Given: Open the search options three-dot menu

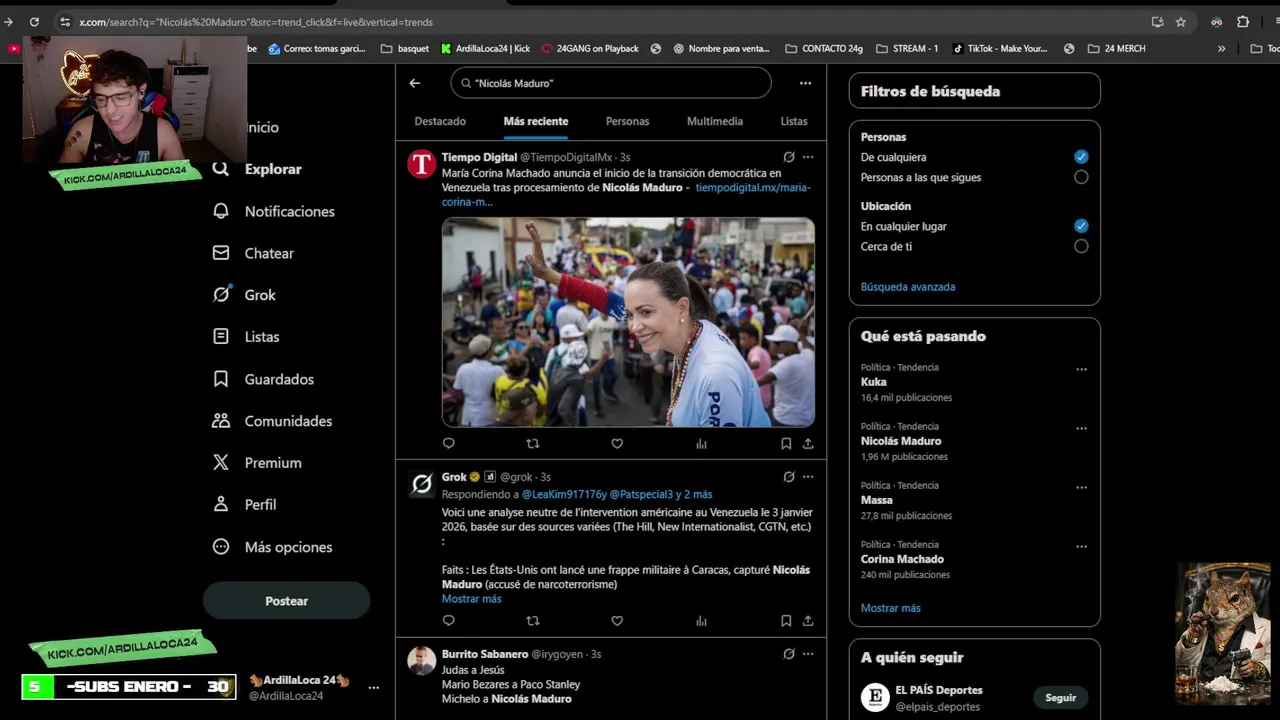Looking at the screenshot, I should tap(805, 83).
